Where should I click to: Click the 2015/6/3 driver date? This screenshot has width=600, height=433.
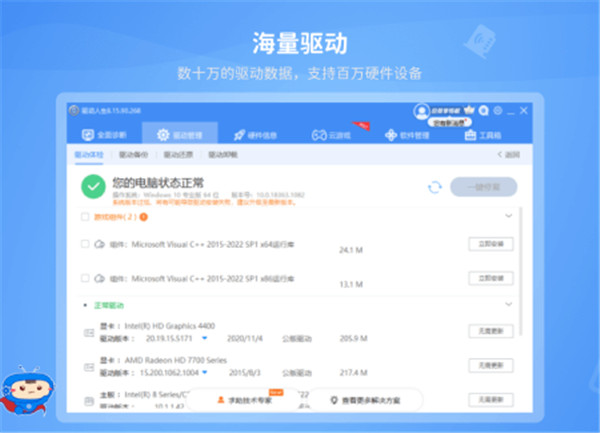[x=245, y=373]
